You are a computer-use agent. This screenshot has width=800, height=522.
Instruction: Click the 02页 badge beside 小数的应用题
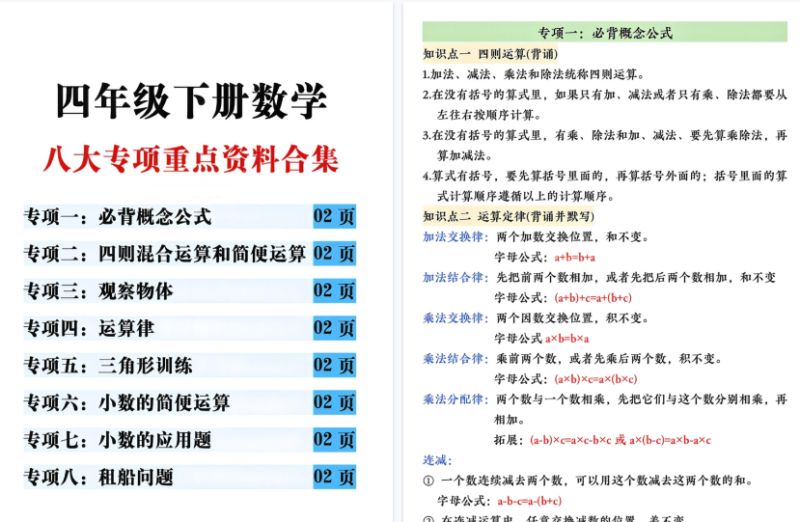(334, 440)
